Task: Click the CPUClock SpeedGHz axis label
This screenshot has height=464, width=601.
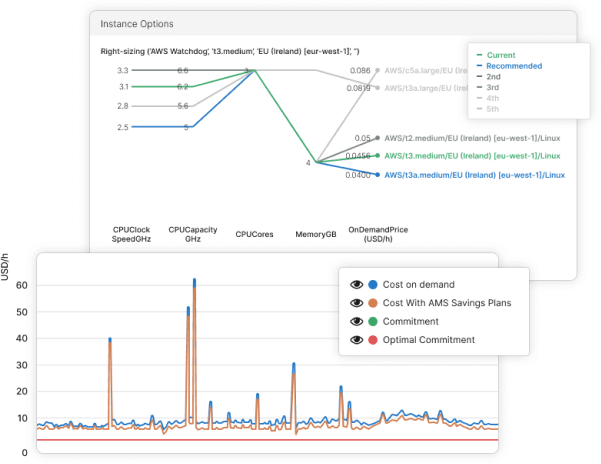Action: click(x=133, y=234)
